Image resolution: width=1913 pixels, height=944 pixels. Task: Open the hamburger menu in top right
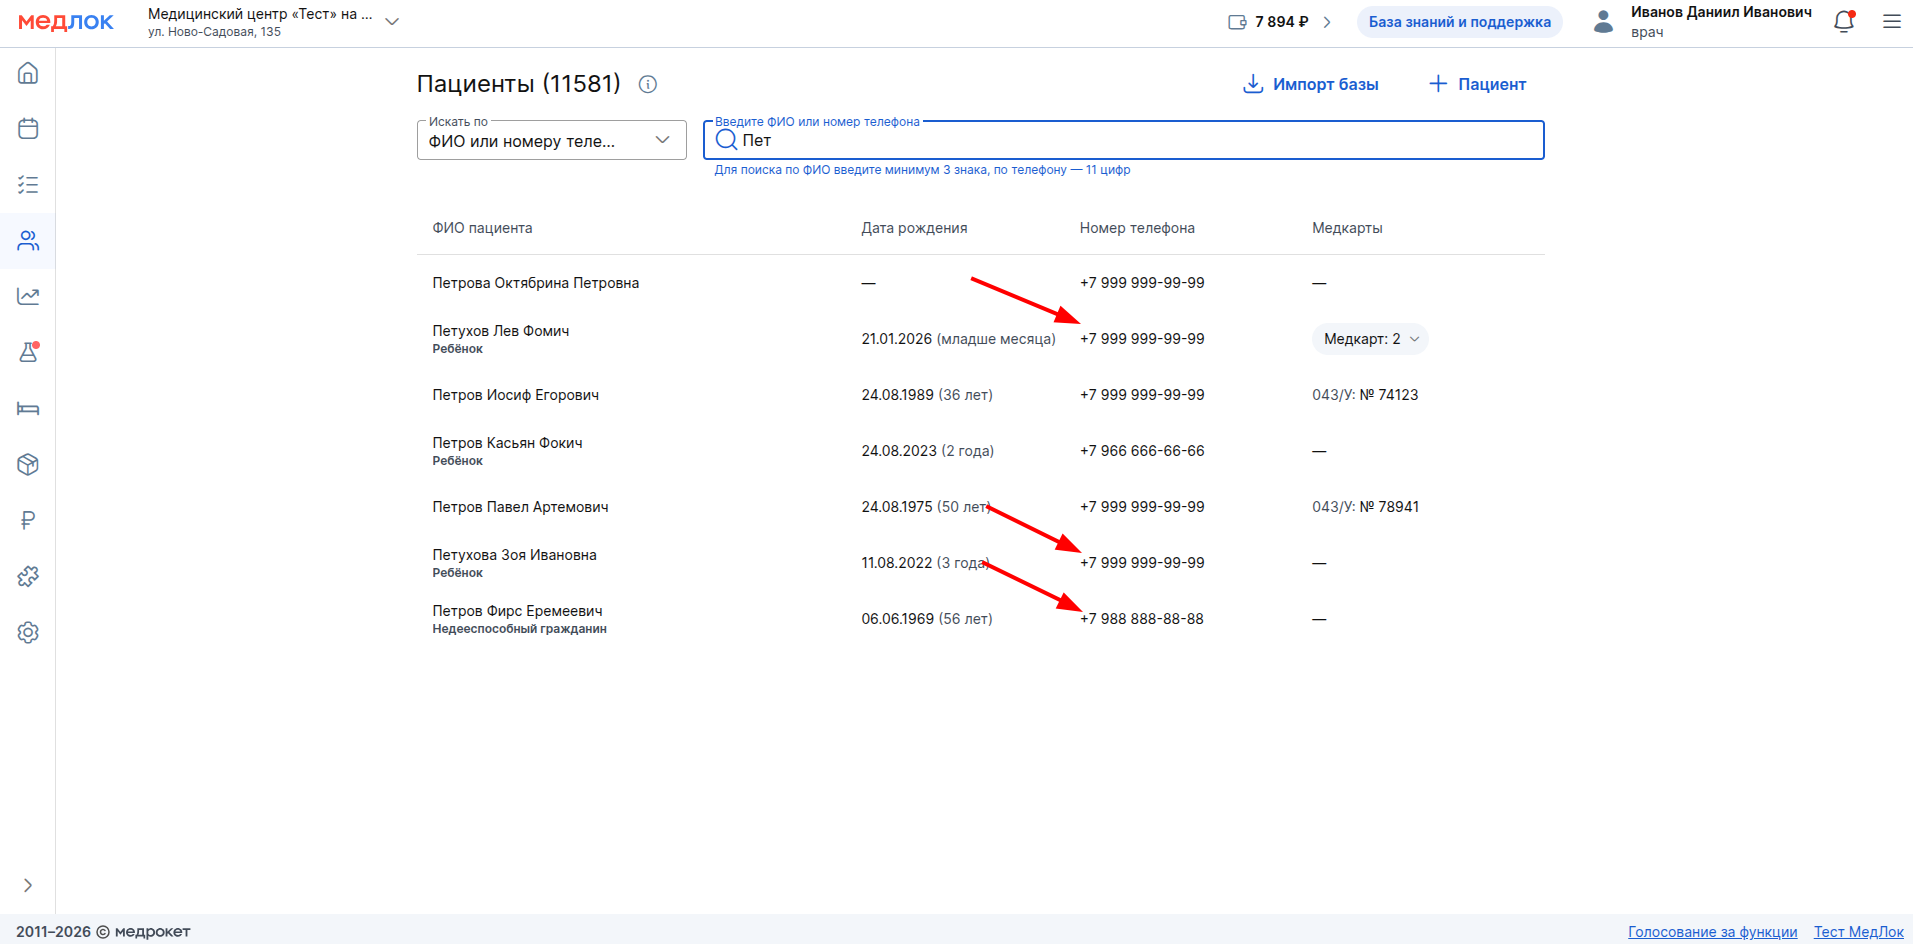pyautogui.click(x=1891, y=22)
